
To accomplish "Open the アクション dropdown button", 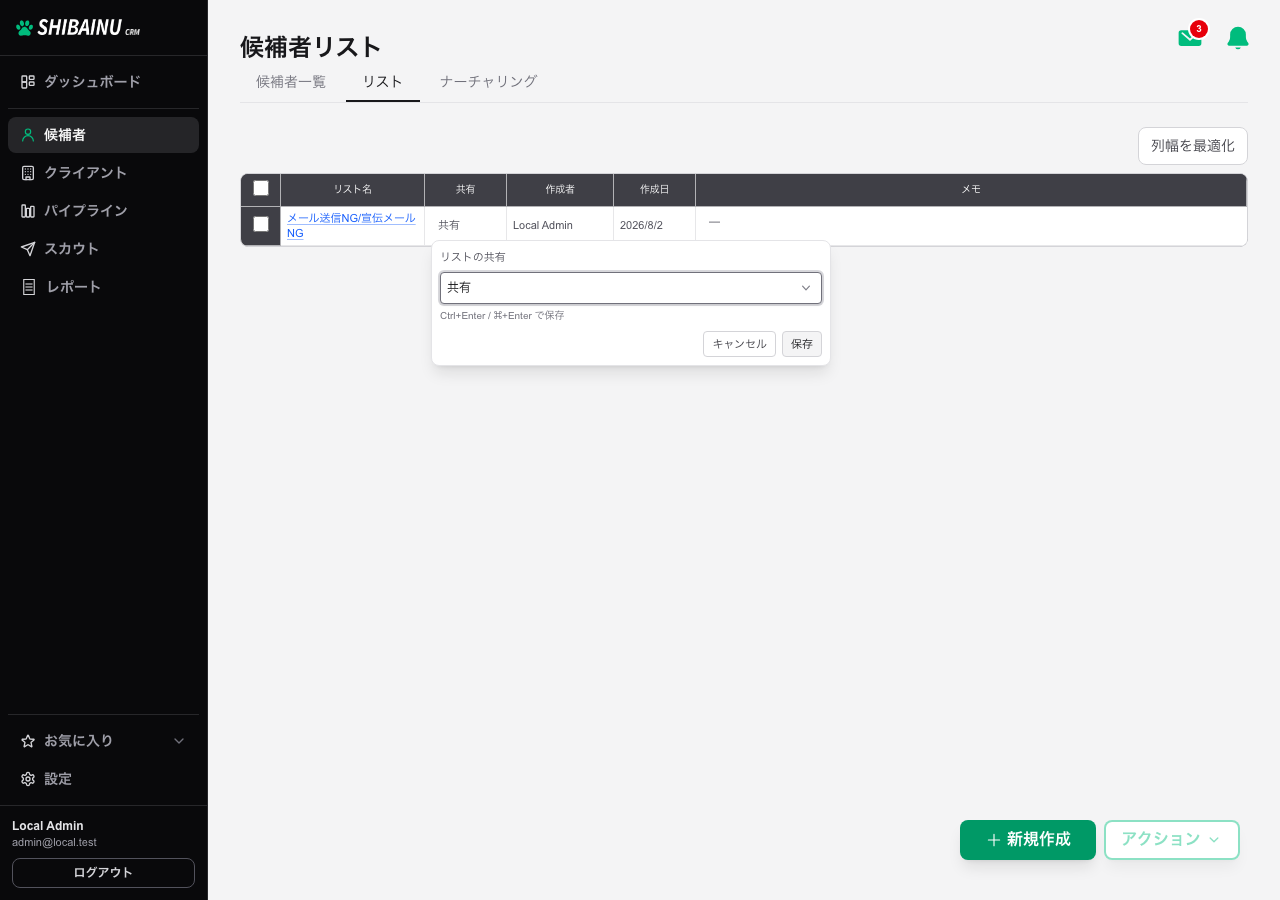I will [x=1172, y=840].
